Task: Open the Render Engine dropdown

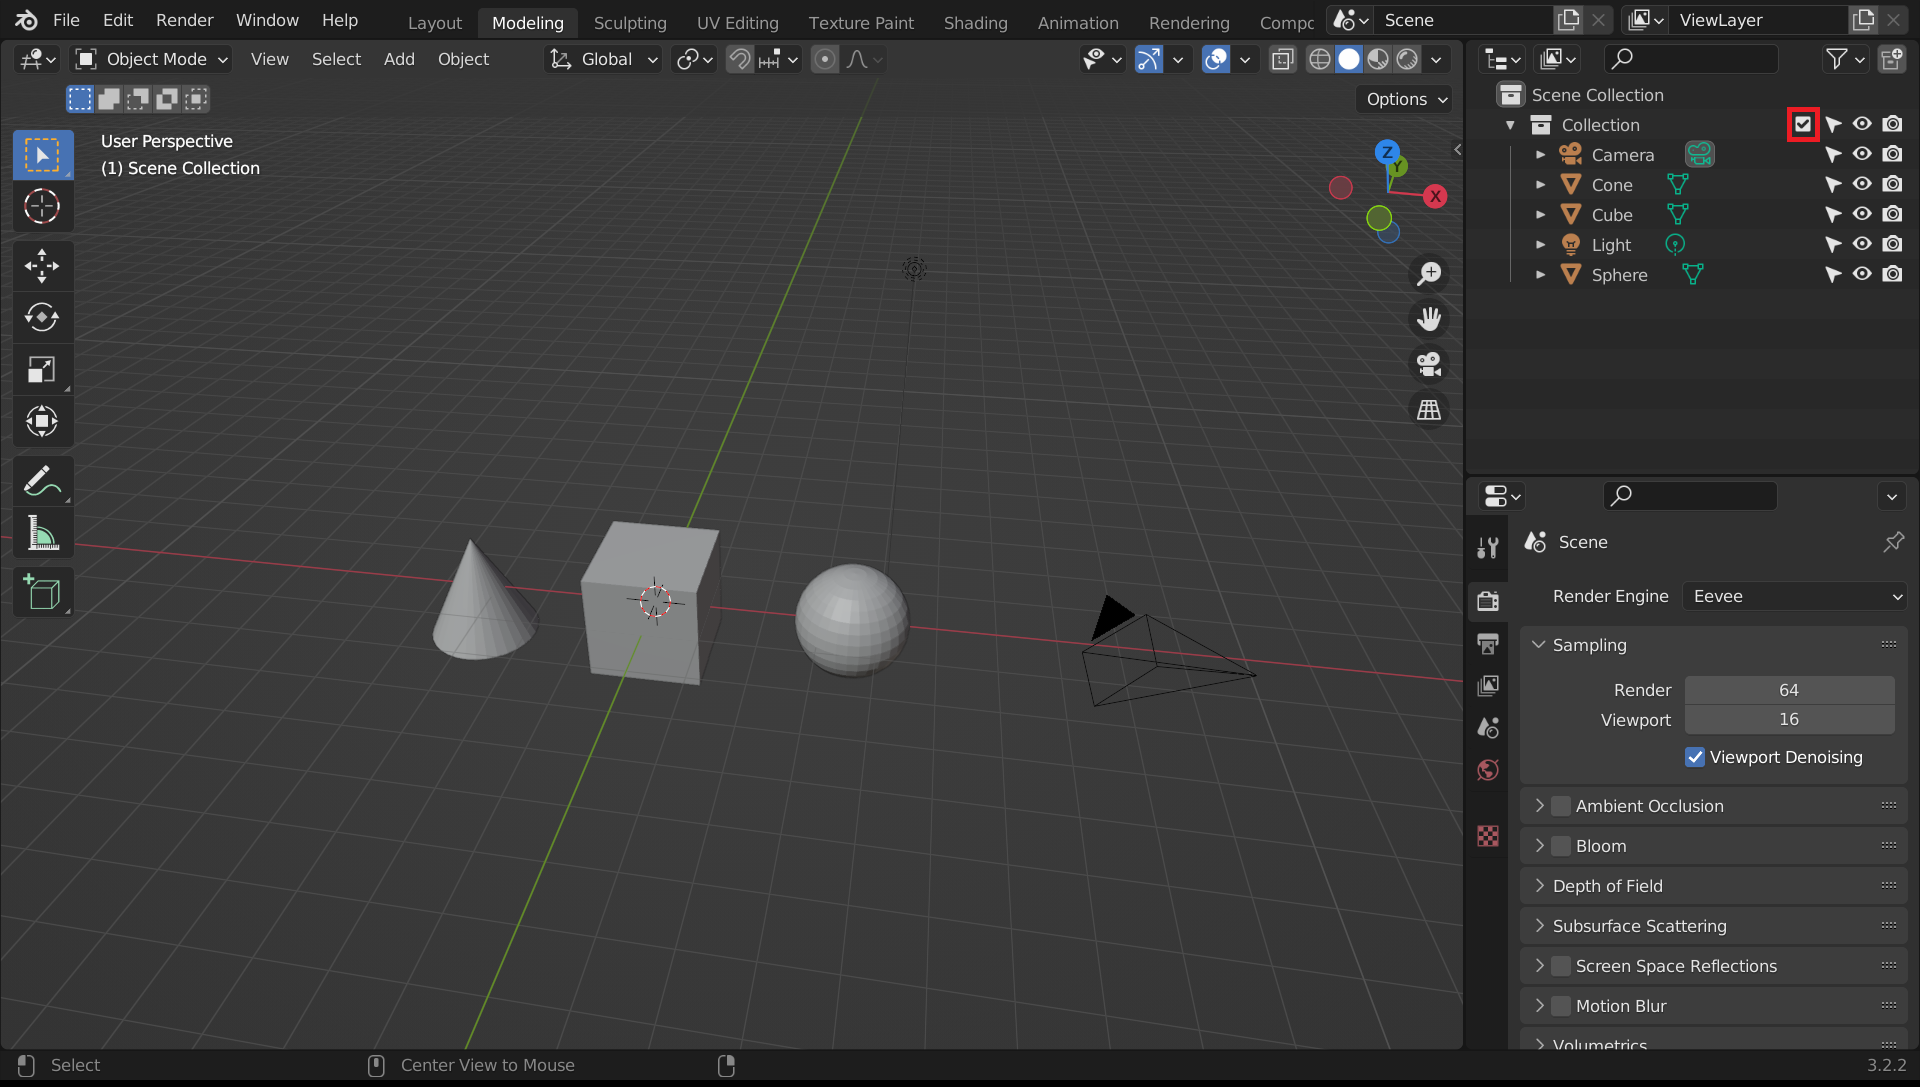Action: pos(1796,596)
